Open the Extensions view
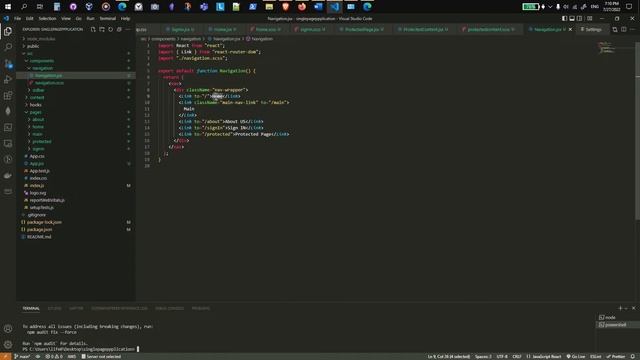The height and width of the screenshot is (360, 640). 8,95
